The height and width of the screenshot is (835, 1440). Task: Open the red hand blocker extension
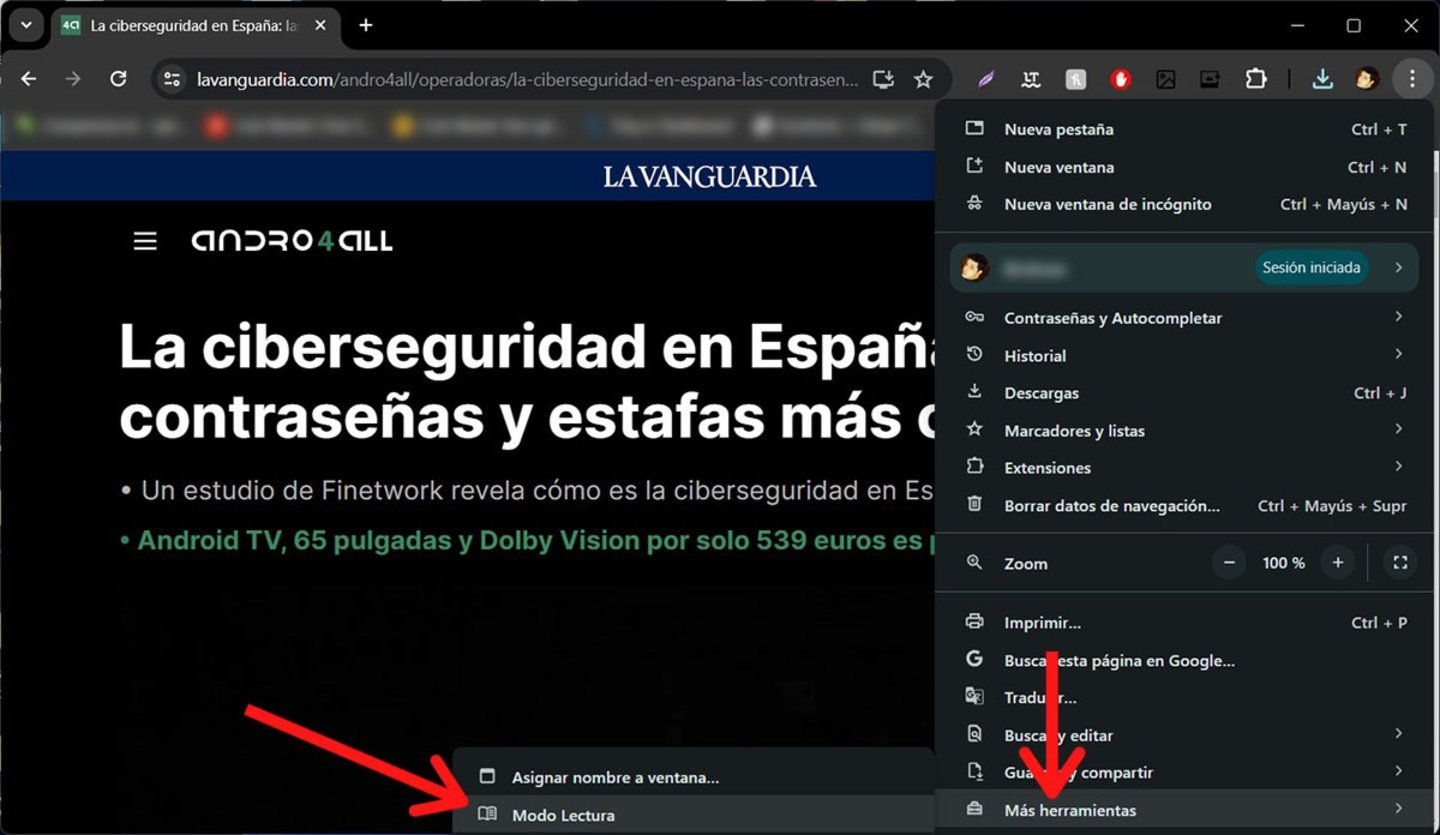[1120, 80]
